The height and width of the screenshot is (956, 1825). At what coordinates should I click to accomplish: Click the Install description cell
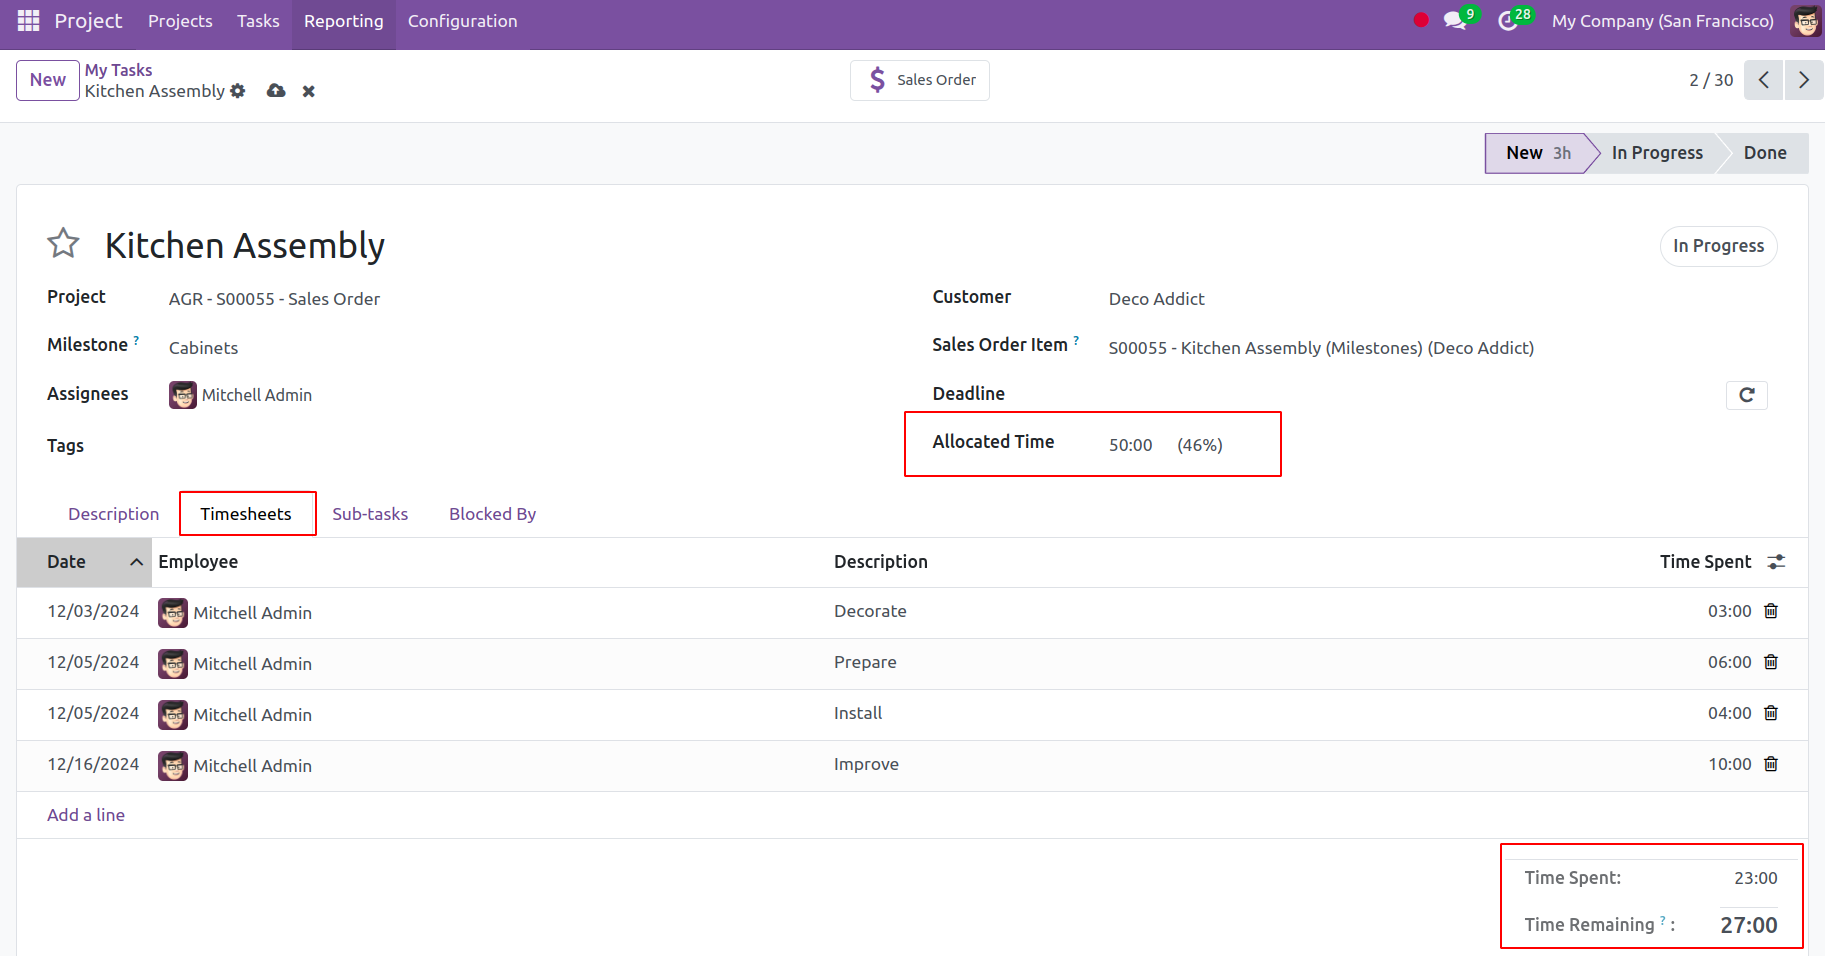pos(858,713)
